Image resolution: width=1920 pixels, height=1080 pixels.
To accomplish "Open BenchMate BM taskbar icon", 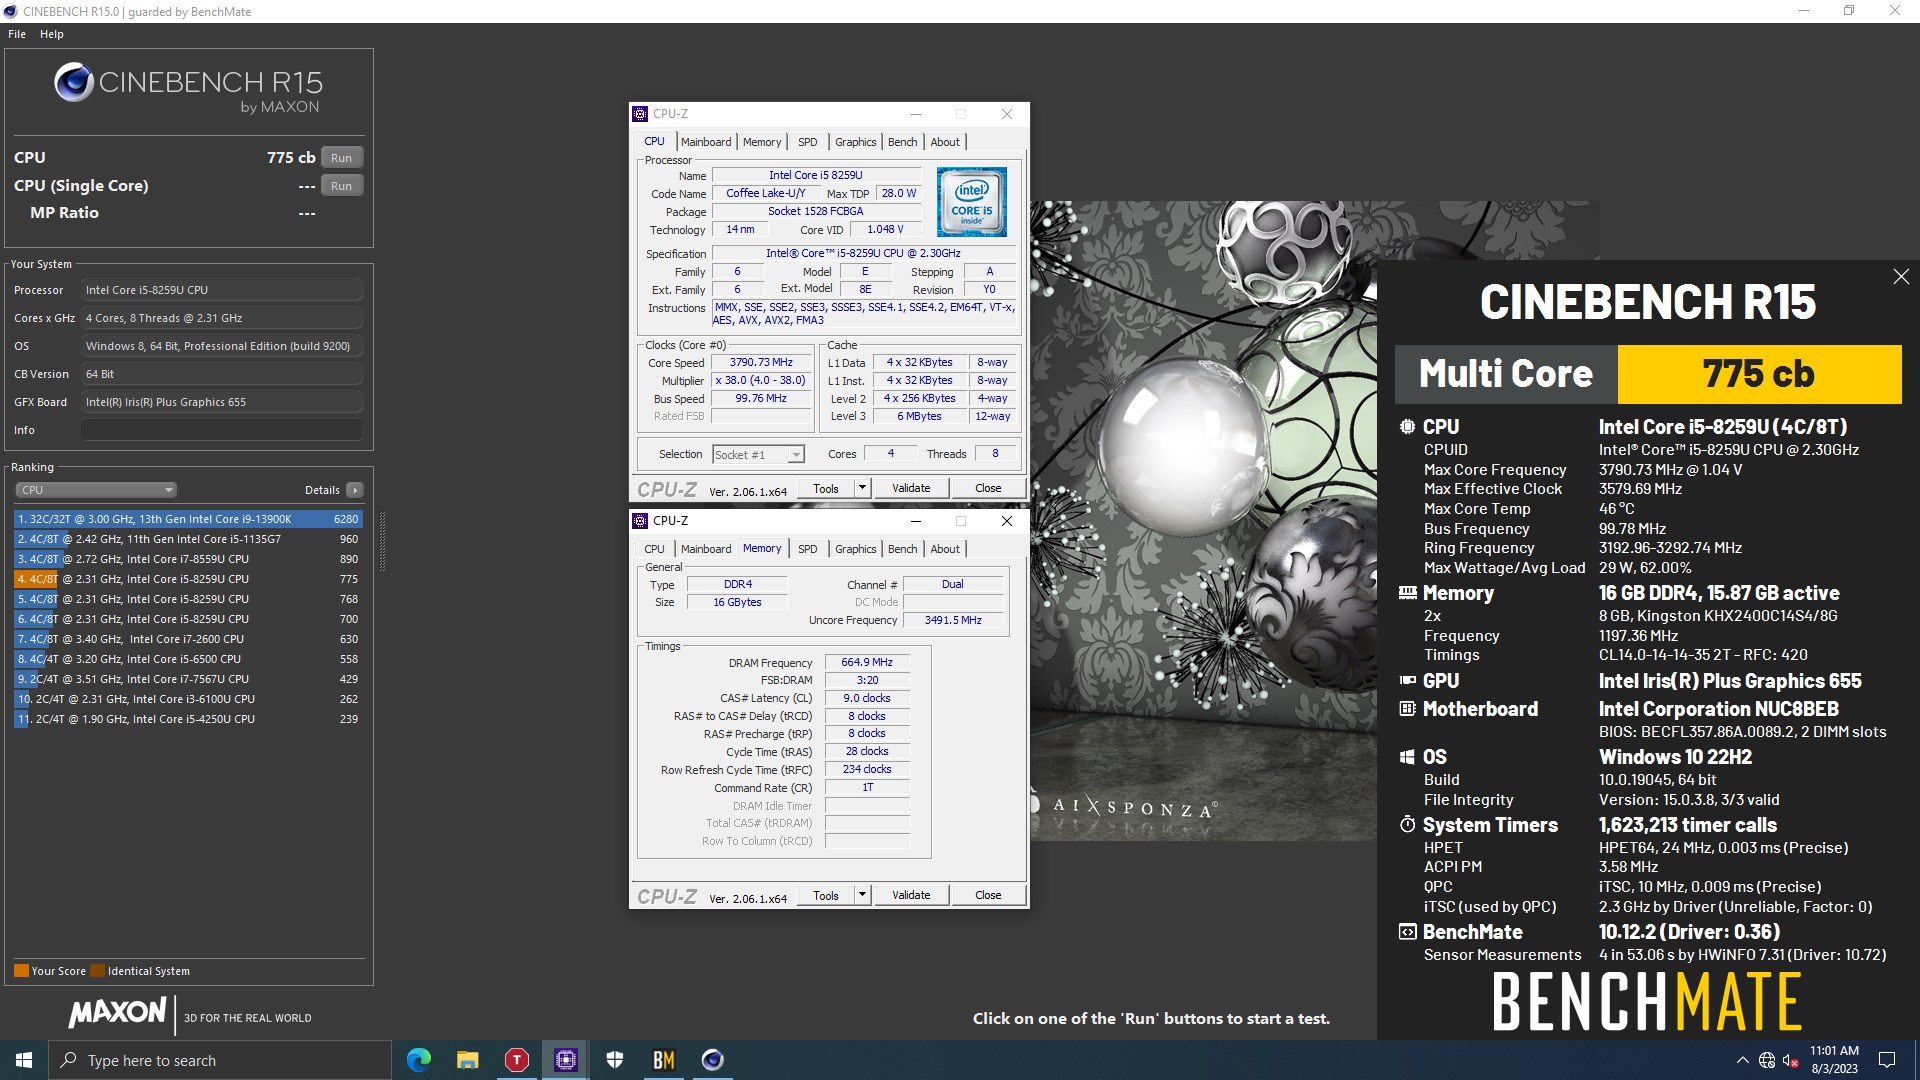I will tap(663, 1060).
